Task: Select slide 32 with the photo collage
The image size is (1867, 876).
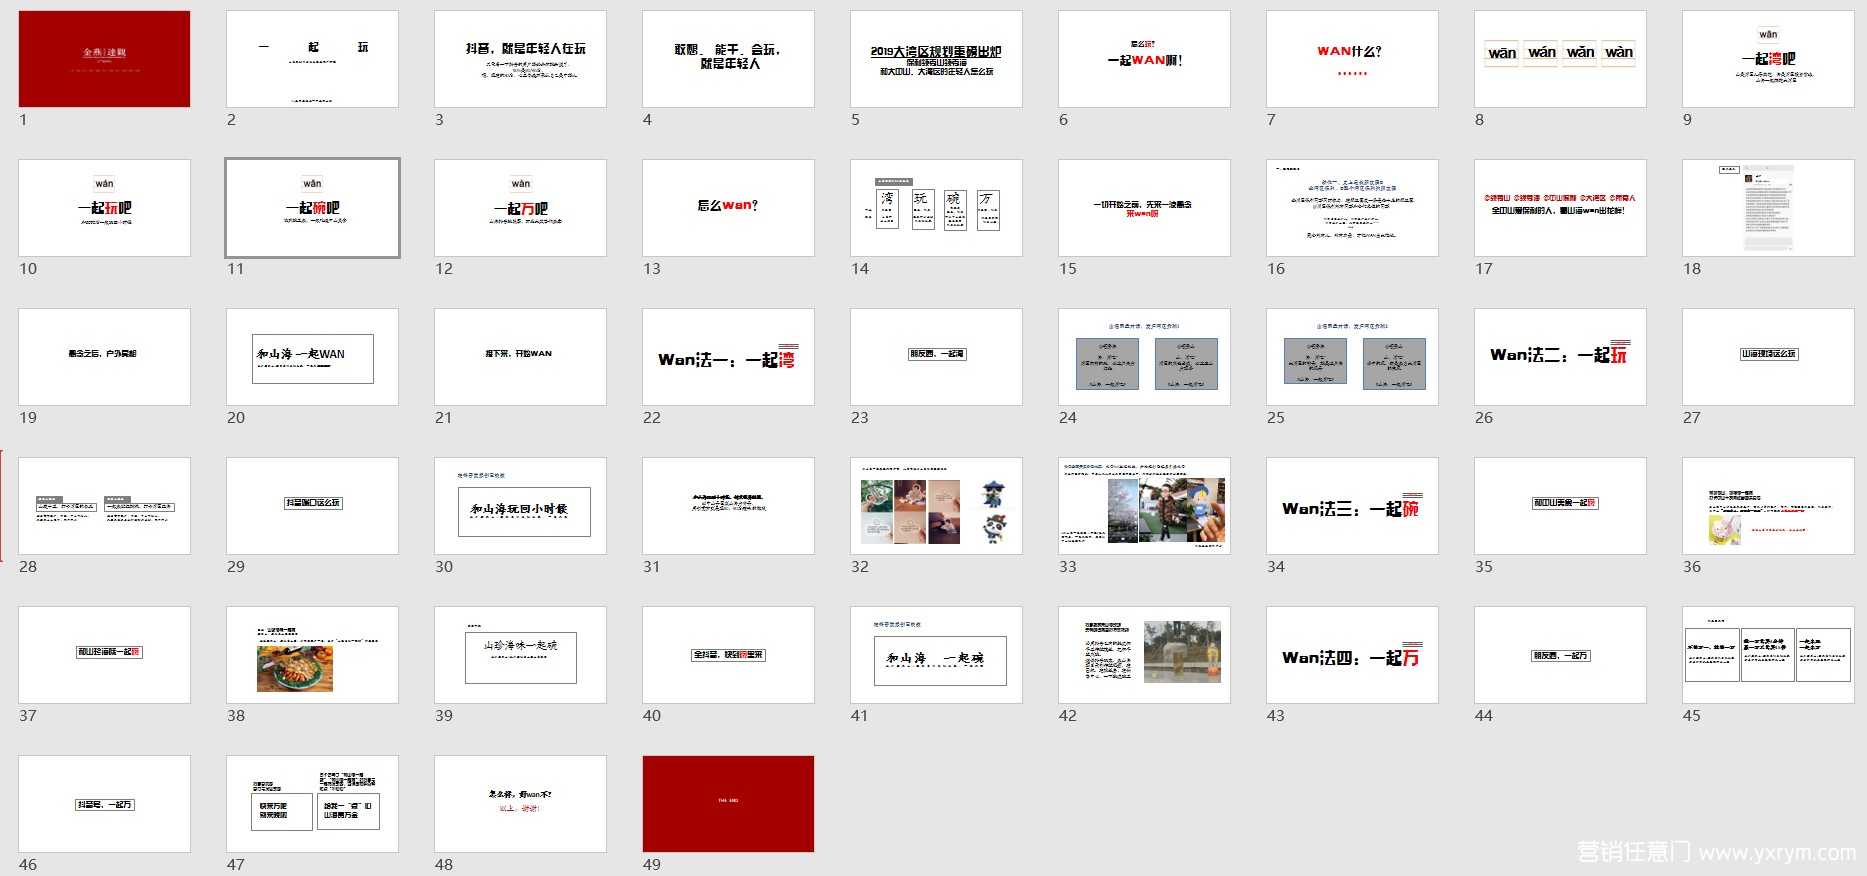Action: tap(936, 506)
